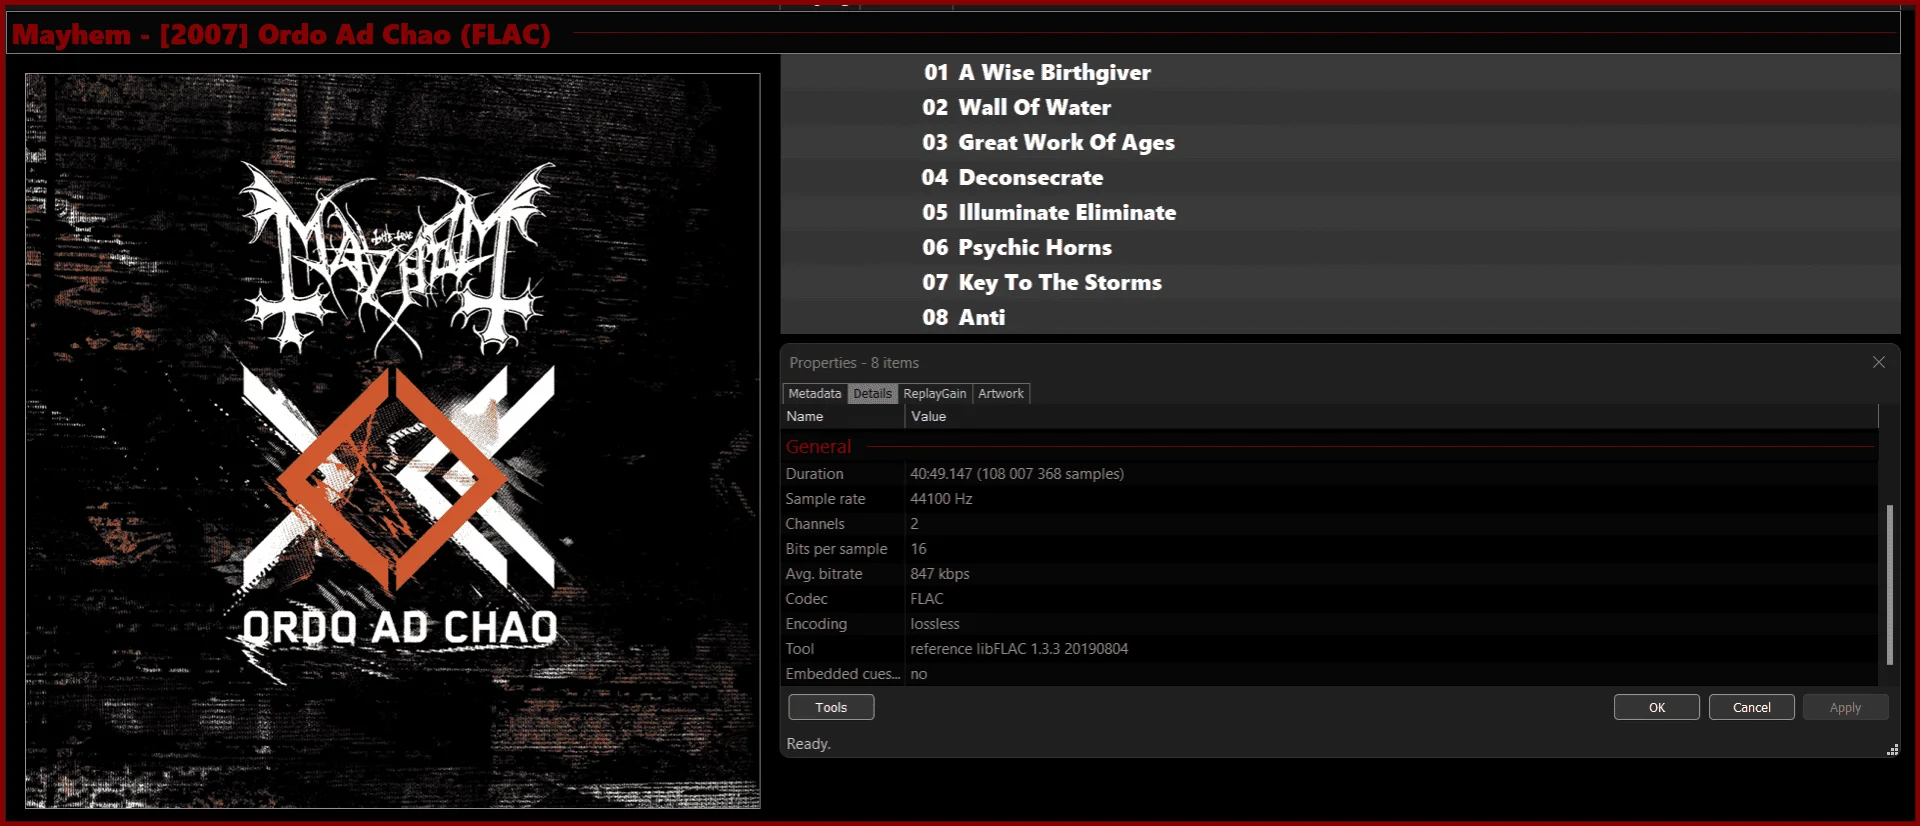Select the Codec value FLAC
1920x826 pixels.
(x=927, y=599)
